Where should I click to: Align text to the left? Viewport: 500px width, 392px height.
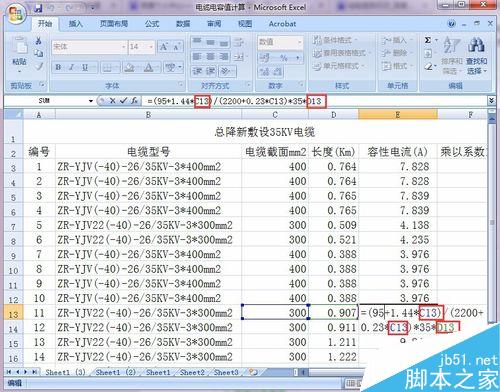[197, 56]
